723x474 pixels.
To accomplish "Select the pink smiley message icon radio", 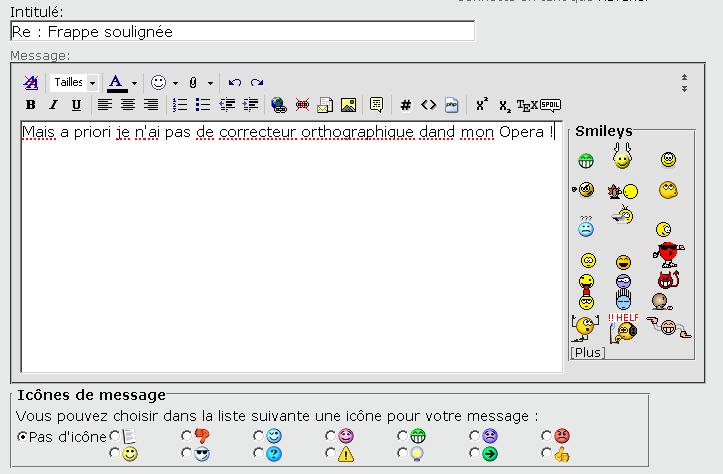I will (330, 435).
